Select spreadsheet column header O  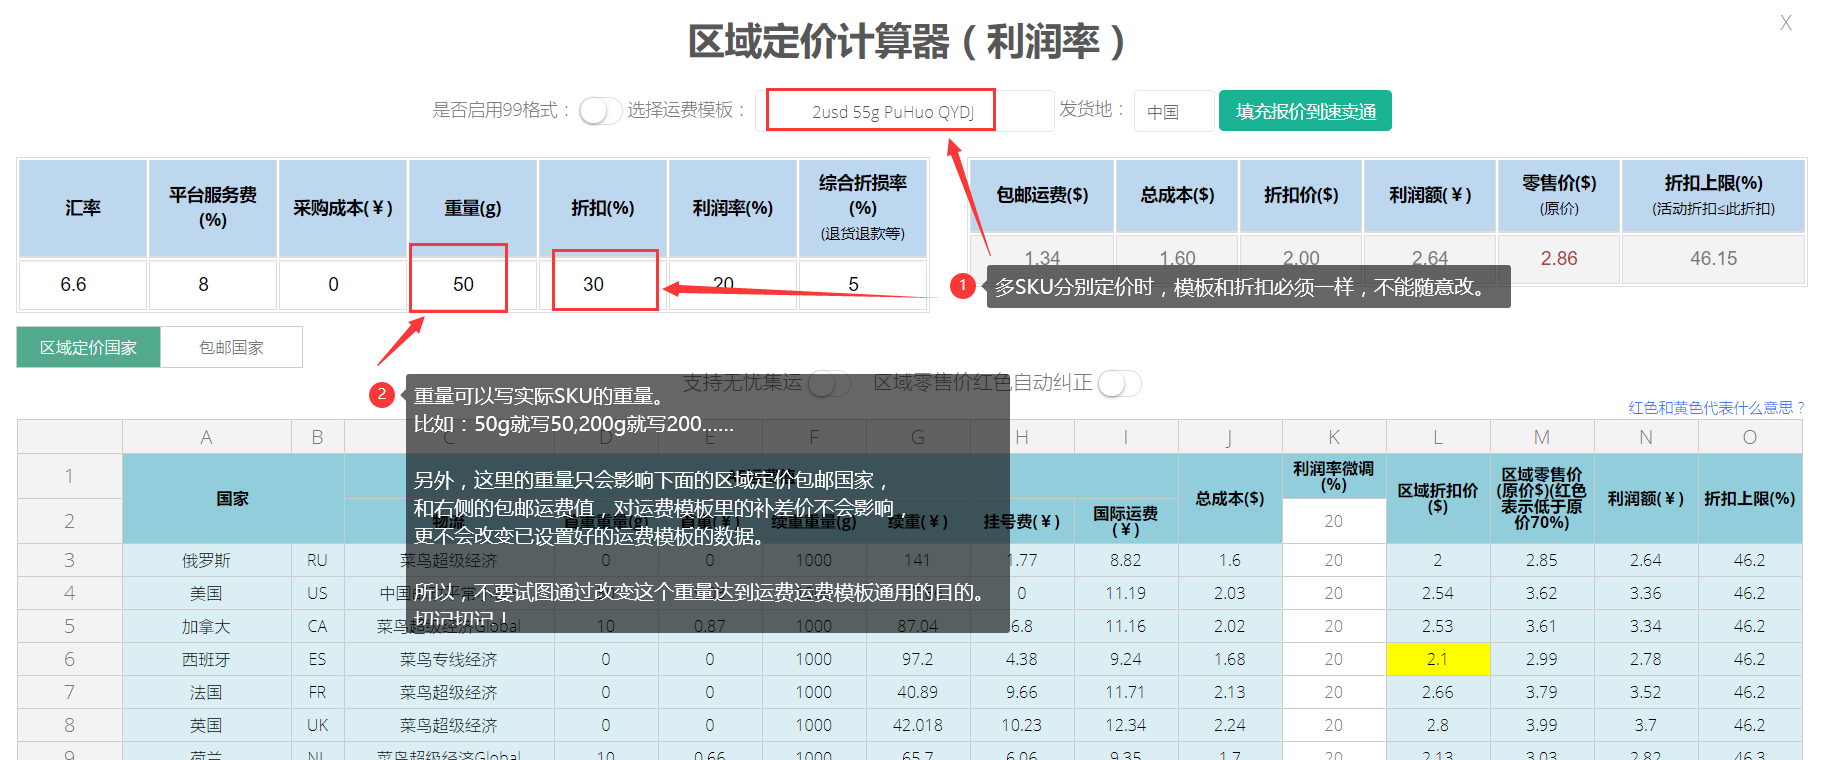(1750, 437)
